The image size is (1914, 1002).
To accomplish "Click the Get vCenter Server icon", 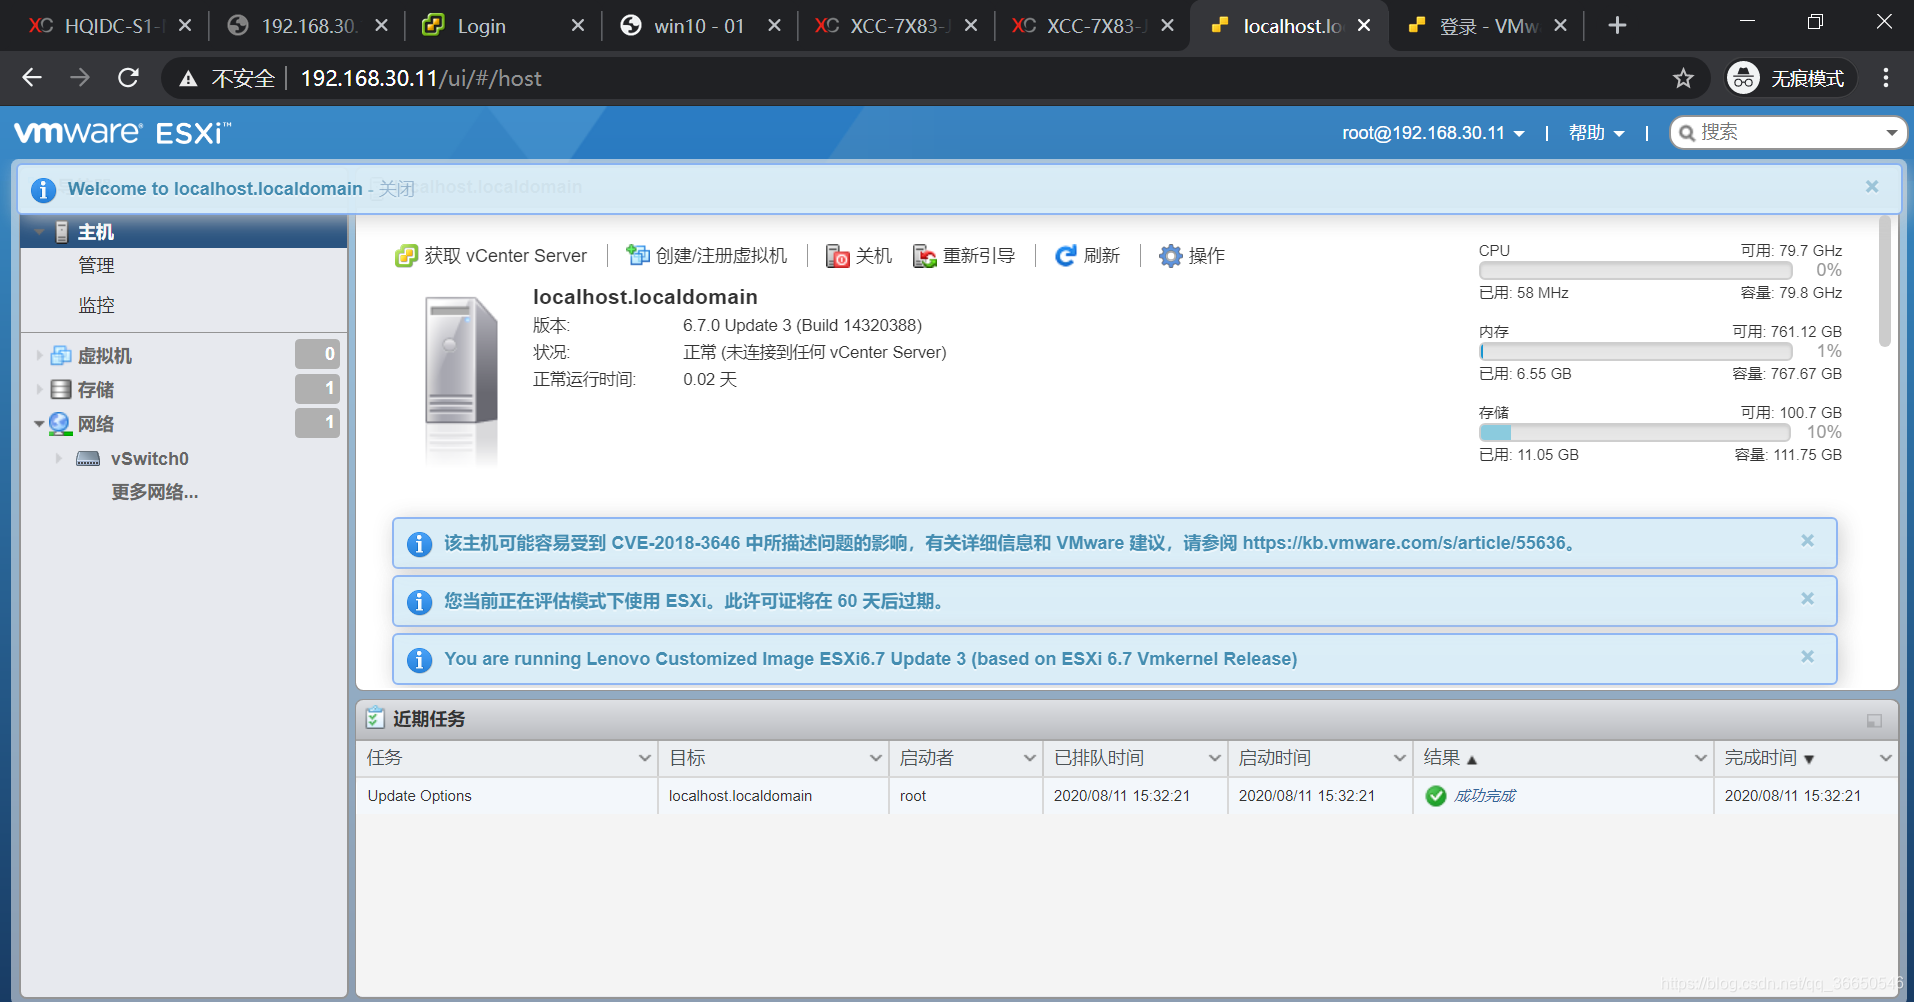I will pyautogui.click(x=405, y=256).
